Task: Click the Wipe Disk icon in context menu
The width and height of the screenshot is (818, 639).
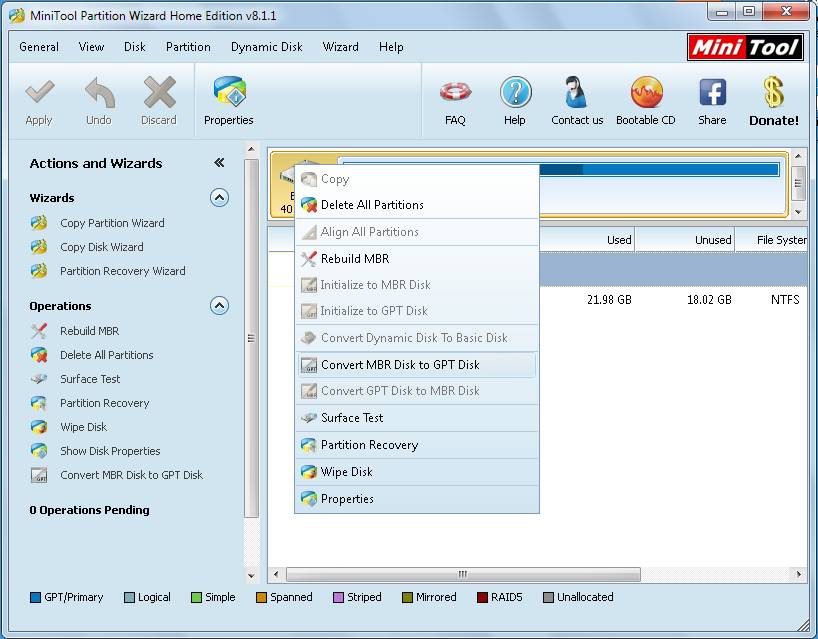Action: 309,472
